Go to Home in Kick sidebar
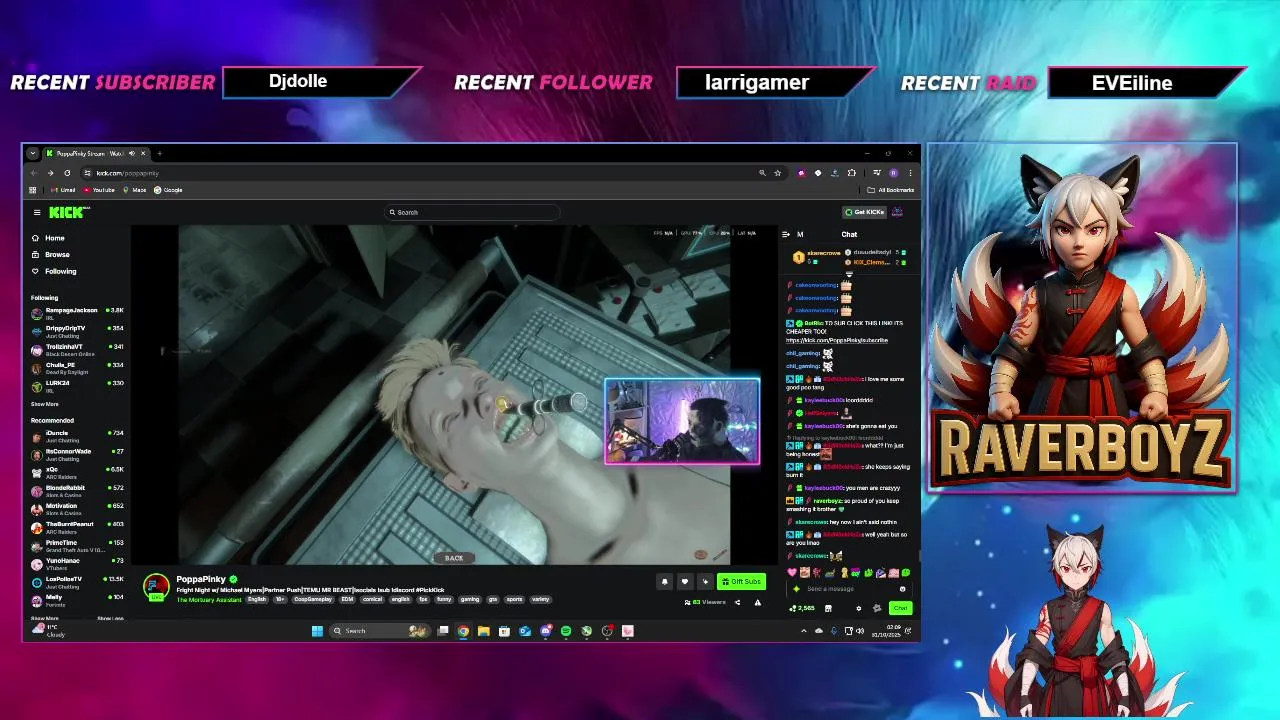This screenshot has width=1280, height=720. (48, 238)
